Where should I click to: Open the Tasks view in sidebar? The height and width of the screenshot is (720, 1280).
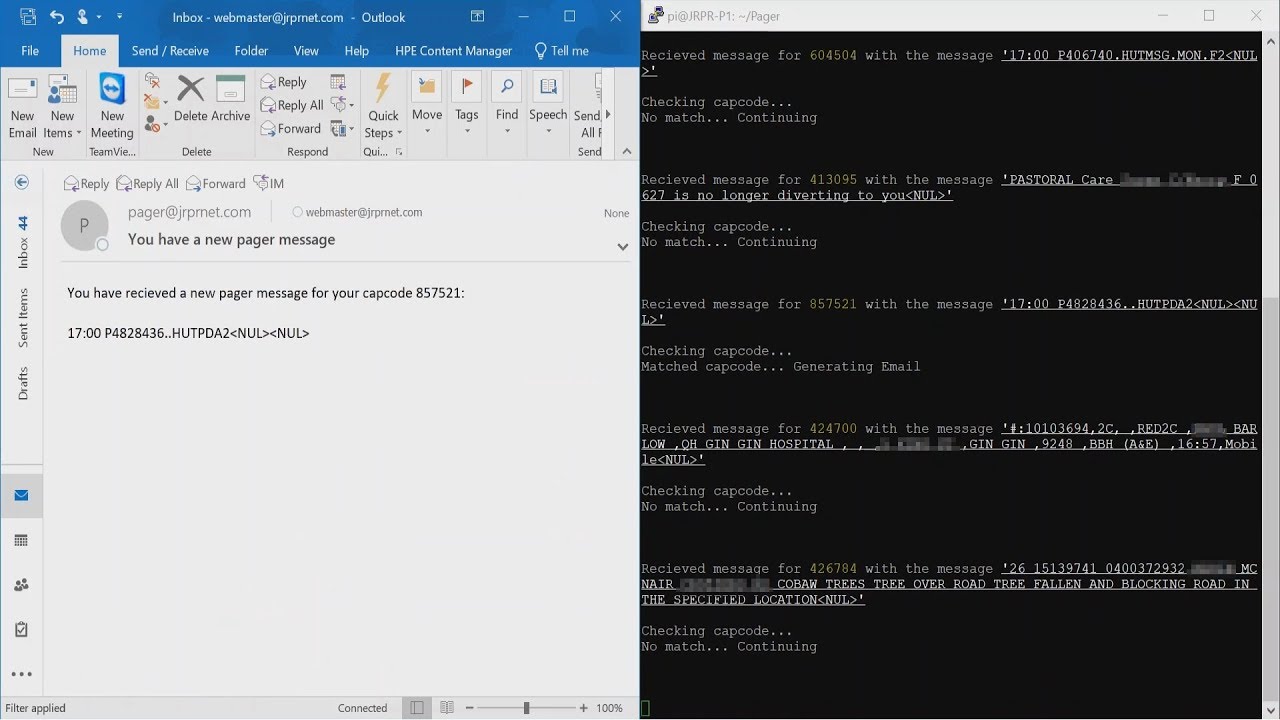(x=21, y=629)
